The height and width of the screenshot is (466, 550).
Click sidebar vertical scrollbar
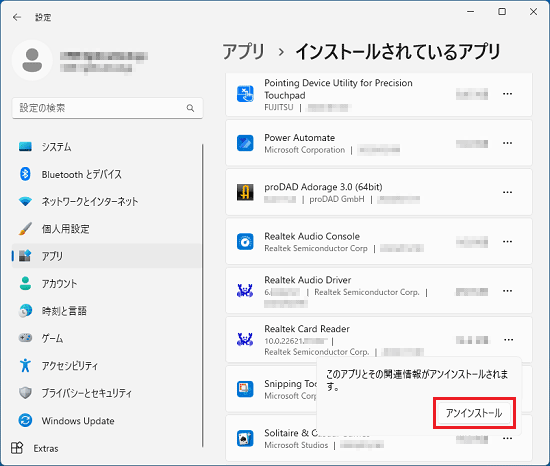tap(203, 295)
